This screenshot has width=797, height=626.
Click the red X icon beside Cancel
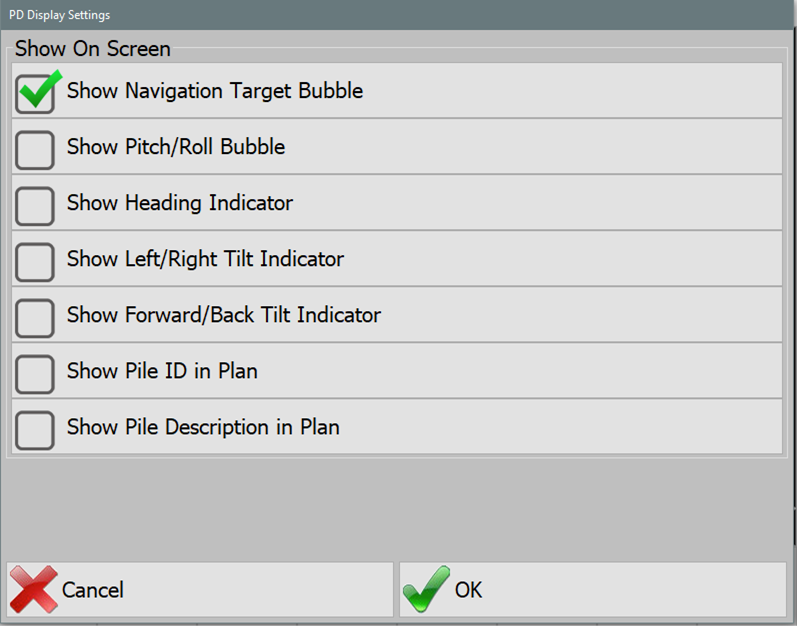pyautogui.click(x=34, y=588)
